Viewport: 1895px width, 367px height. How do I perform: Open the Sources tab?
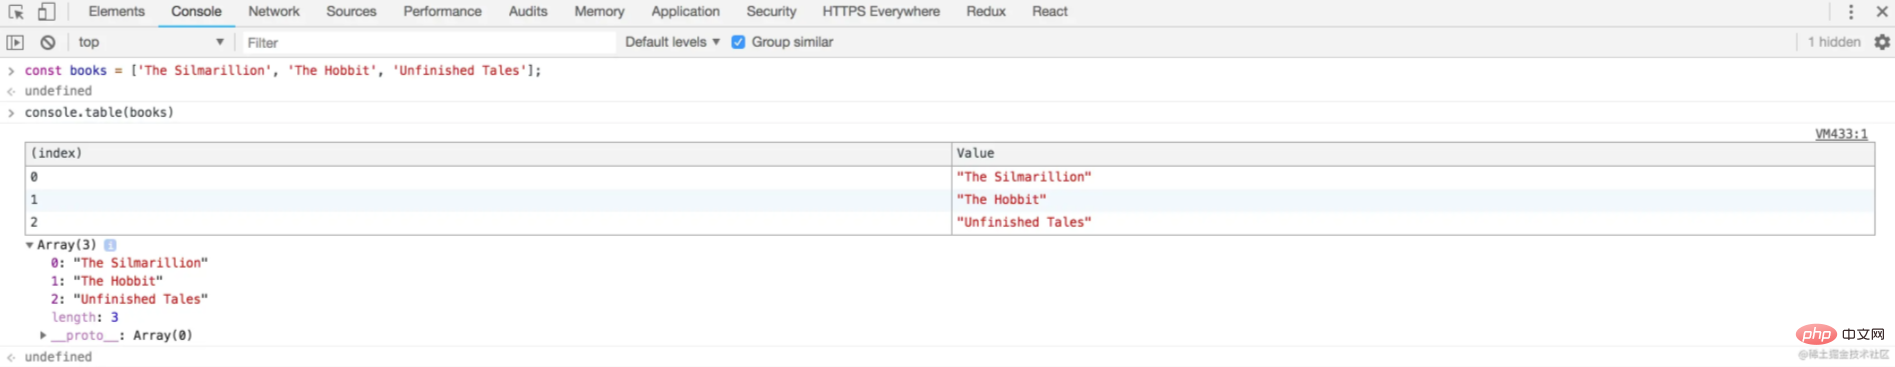(x=351, y=12)
